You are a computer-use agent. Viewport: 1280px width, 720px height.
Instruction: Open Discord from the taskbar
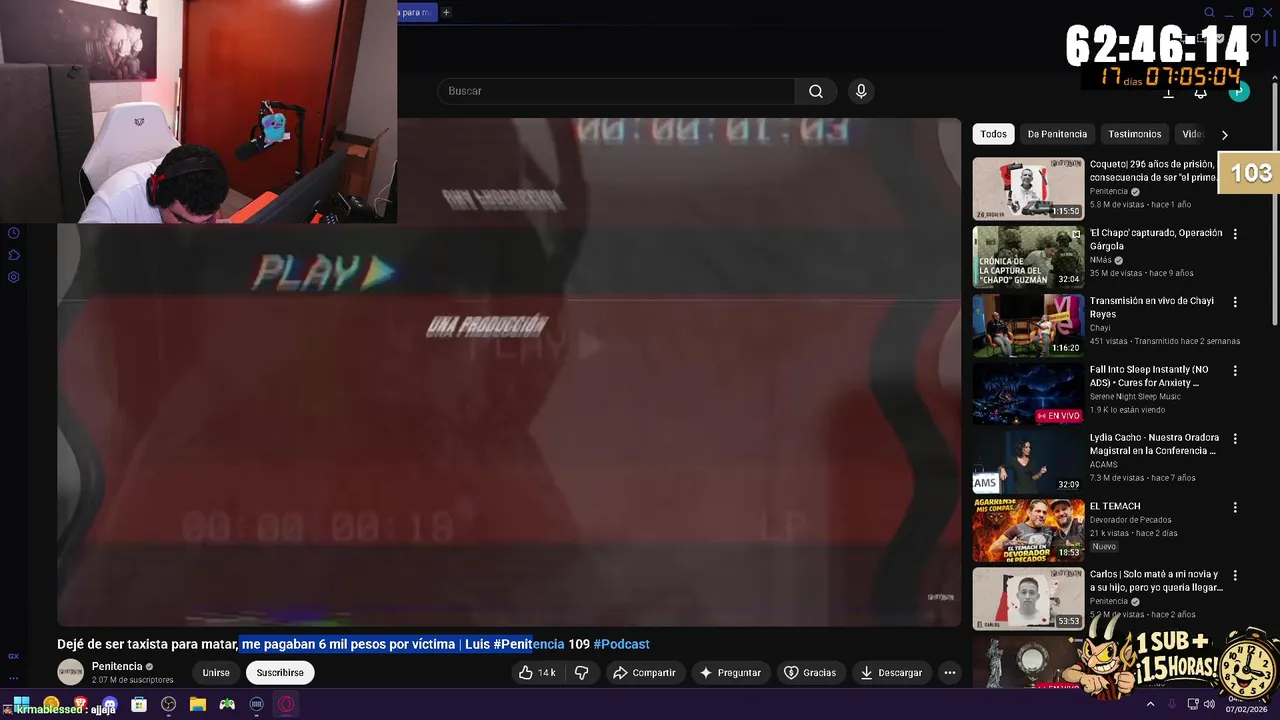110,704
